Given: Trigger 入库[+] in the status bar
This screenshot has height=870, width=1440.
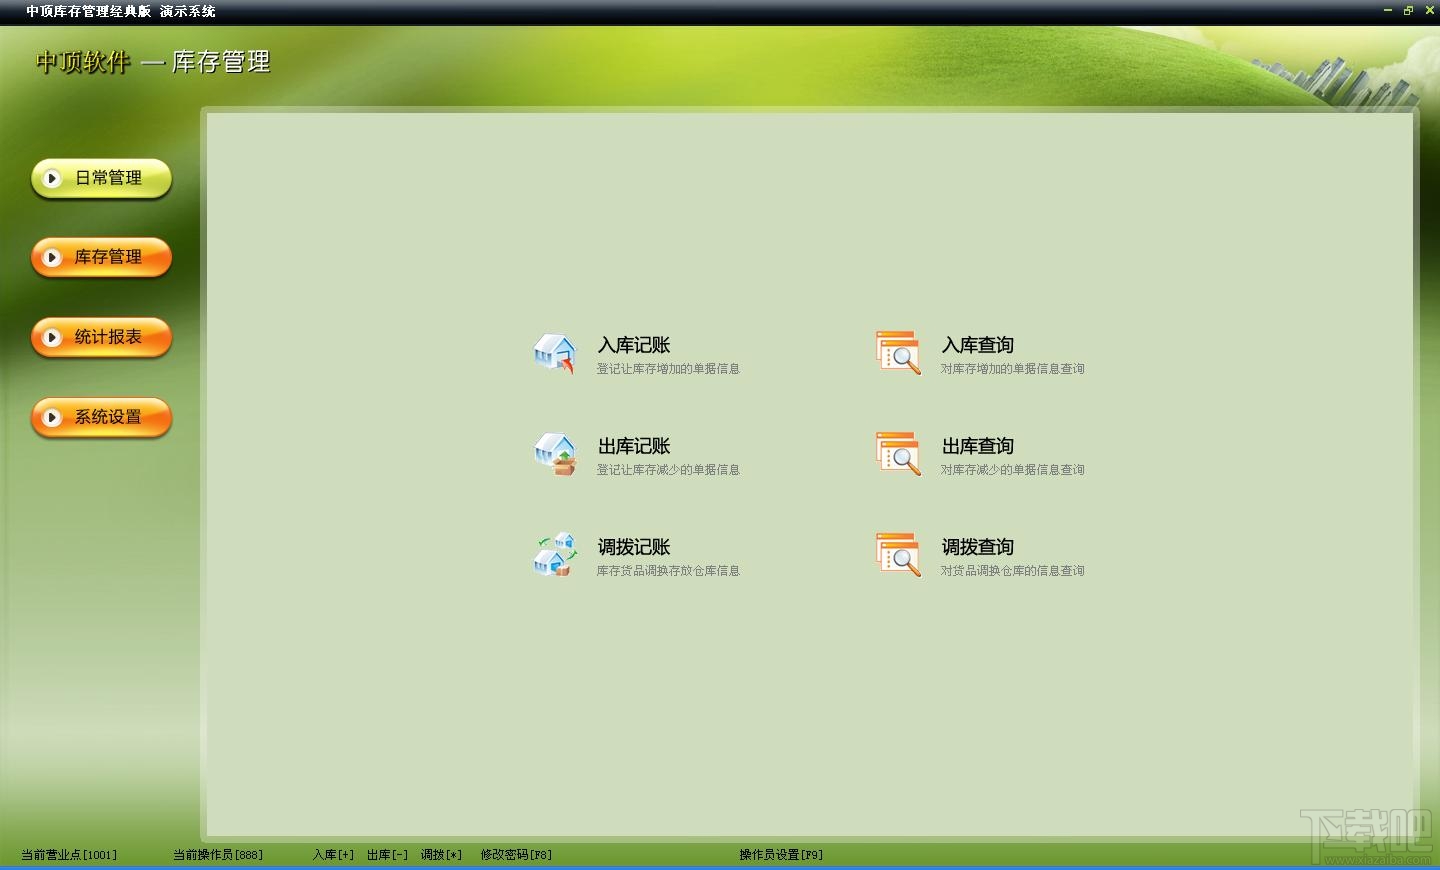Looking at the screenshot, I should pos(332,855).
